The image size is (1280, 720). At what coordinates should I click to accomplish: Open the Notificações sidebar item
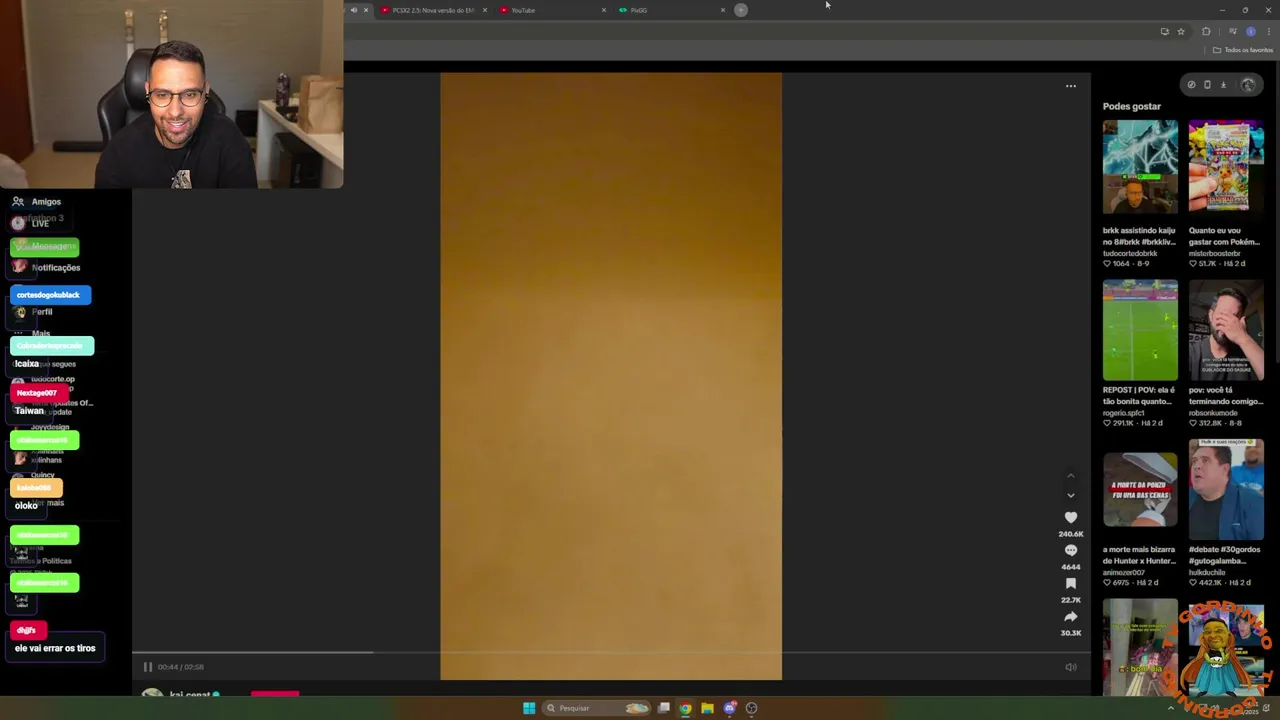pyautogui.click(x=46, y=267)
